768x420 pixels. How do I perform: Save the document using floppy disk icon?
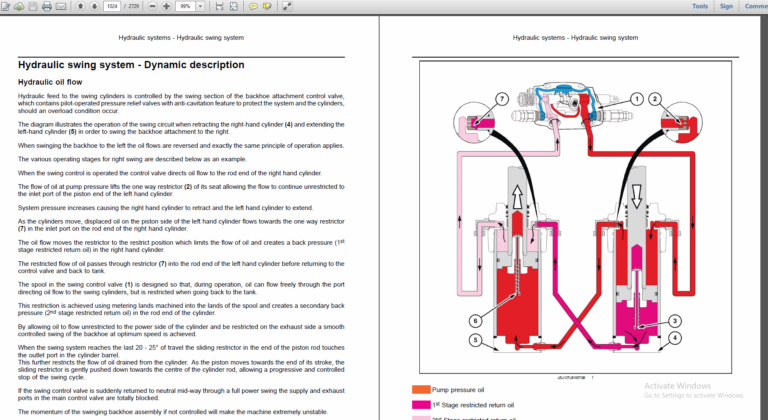[x=32, y=6]
